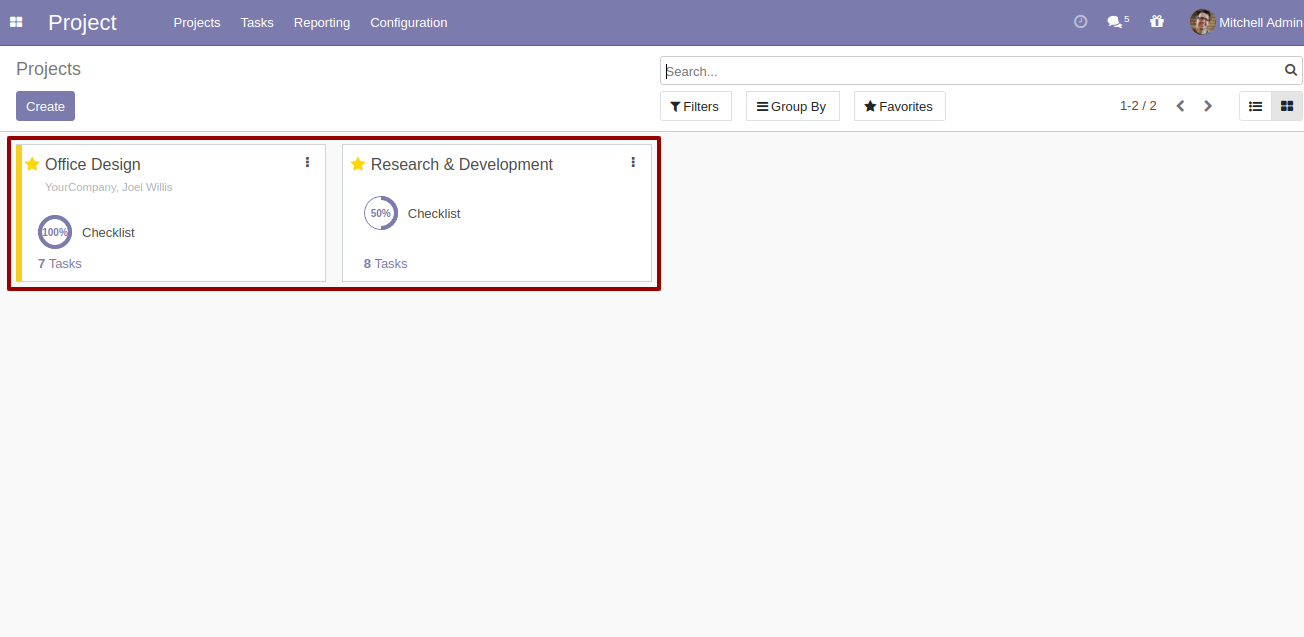Screen dimensions: 1304x637
Task: Click the 1-2 / 2 pager counter
Action: pyautogui.click(x=1138, y=106)
